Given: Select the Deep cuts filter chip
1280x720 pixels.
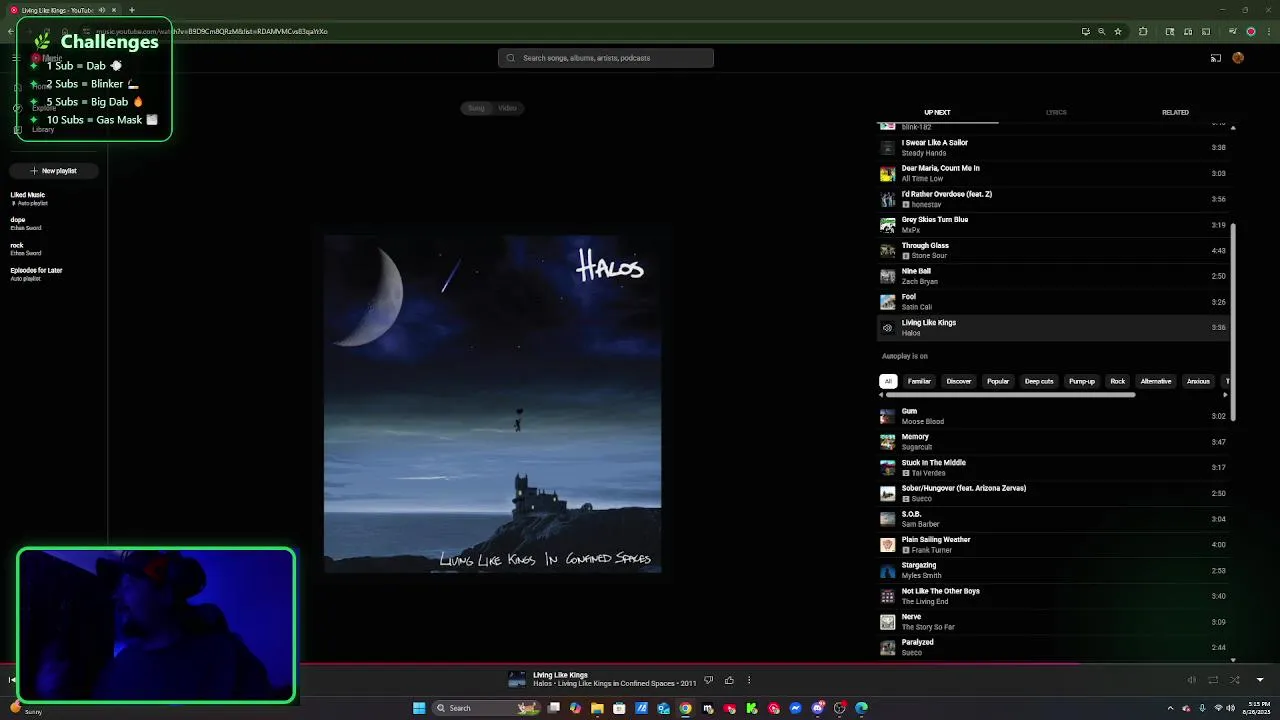Looking at the screenshot, I should click(1039, 381).
